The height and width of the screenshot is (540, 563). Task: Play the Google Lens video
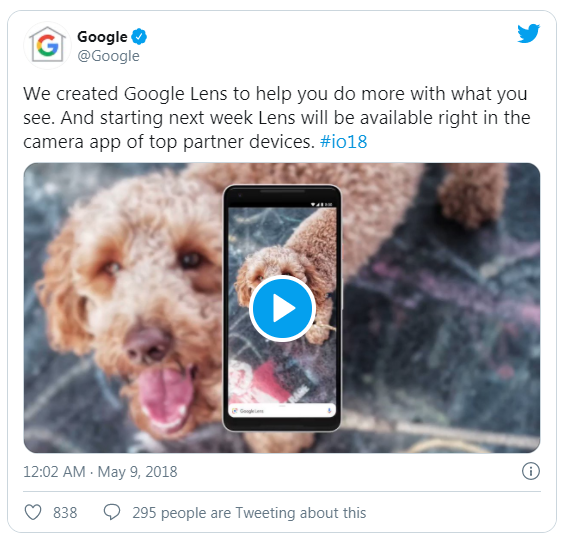(x=283, y=308)
